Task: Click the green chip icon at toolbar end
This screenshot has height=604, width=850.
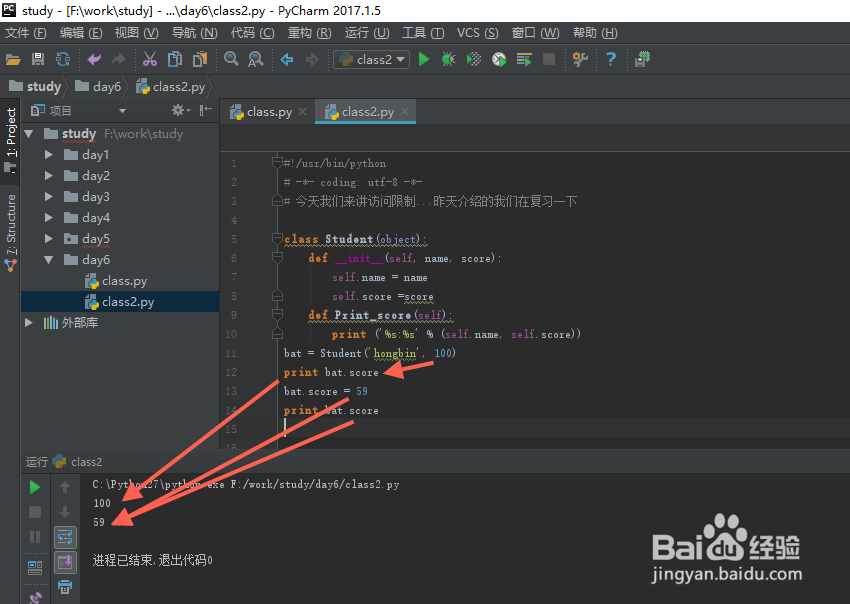Action: click(x=643, y=59)
